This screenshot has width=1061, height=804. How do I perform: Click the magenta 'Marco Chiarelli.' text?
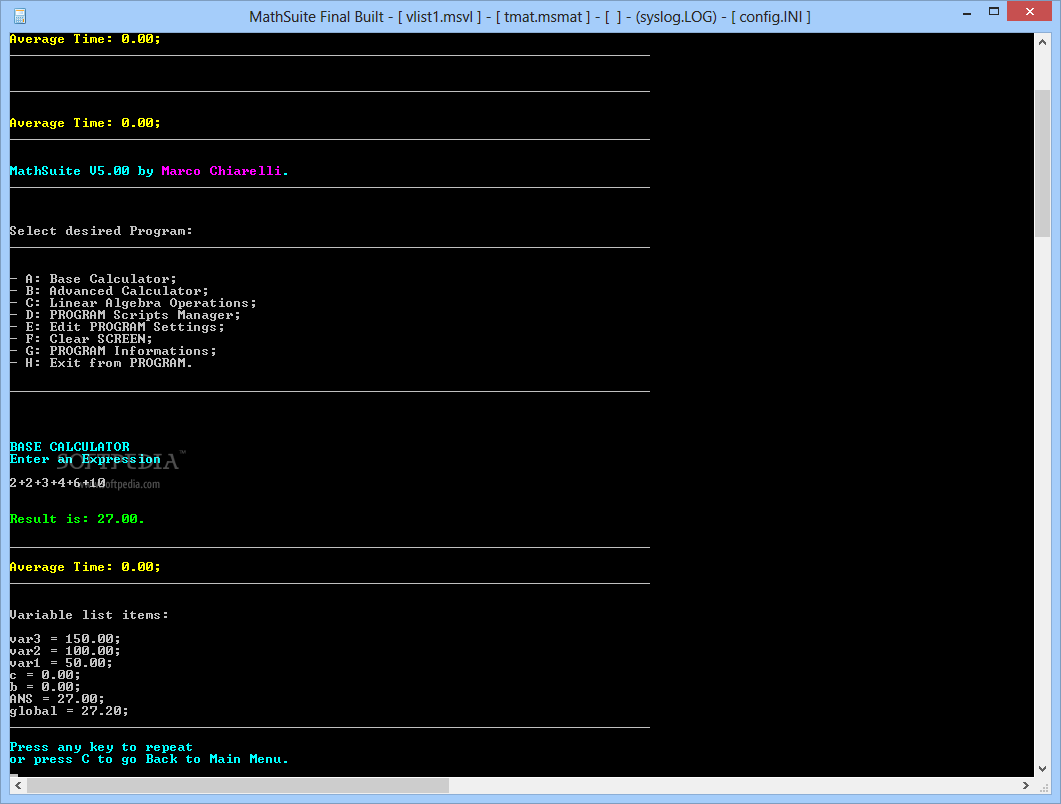point(225,171)
